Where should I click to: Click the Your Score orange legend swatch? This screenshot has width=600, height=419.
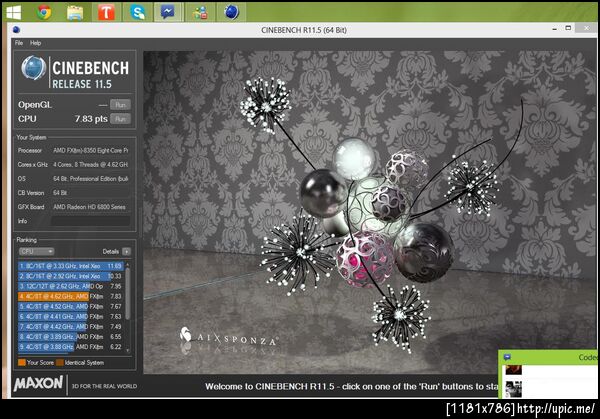22,362
